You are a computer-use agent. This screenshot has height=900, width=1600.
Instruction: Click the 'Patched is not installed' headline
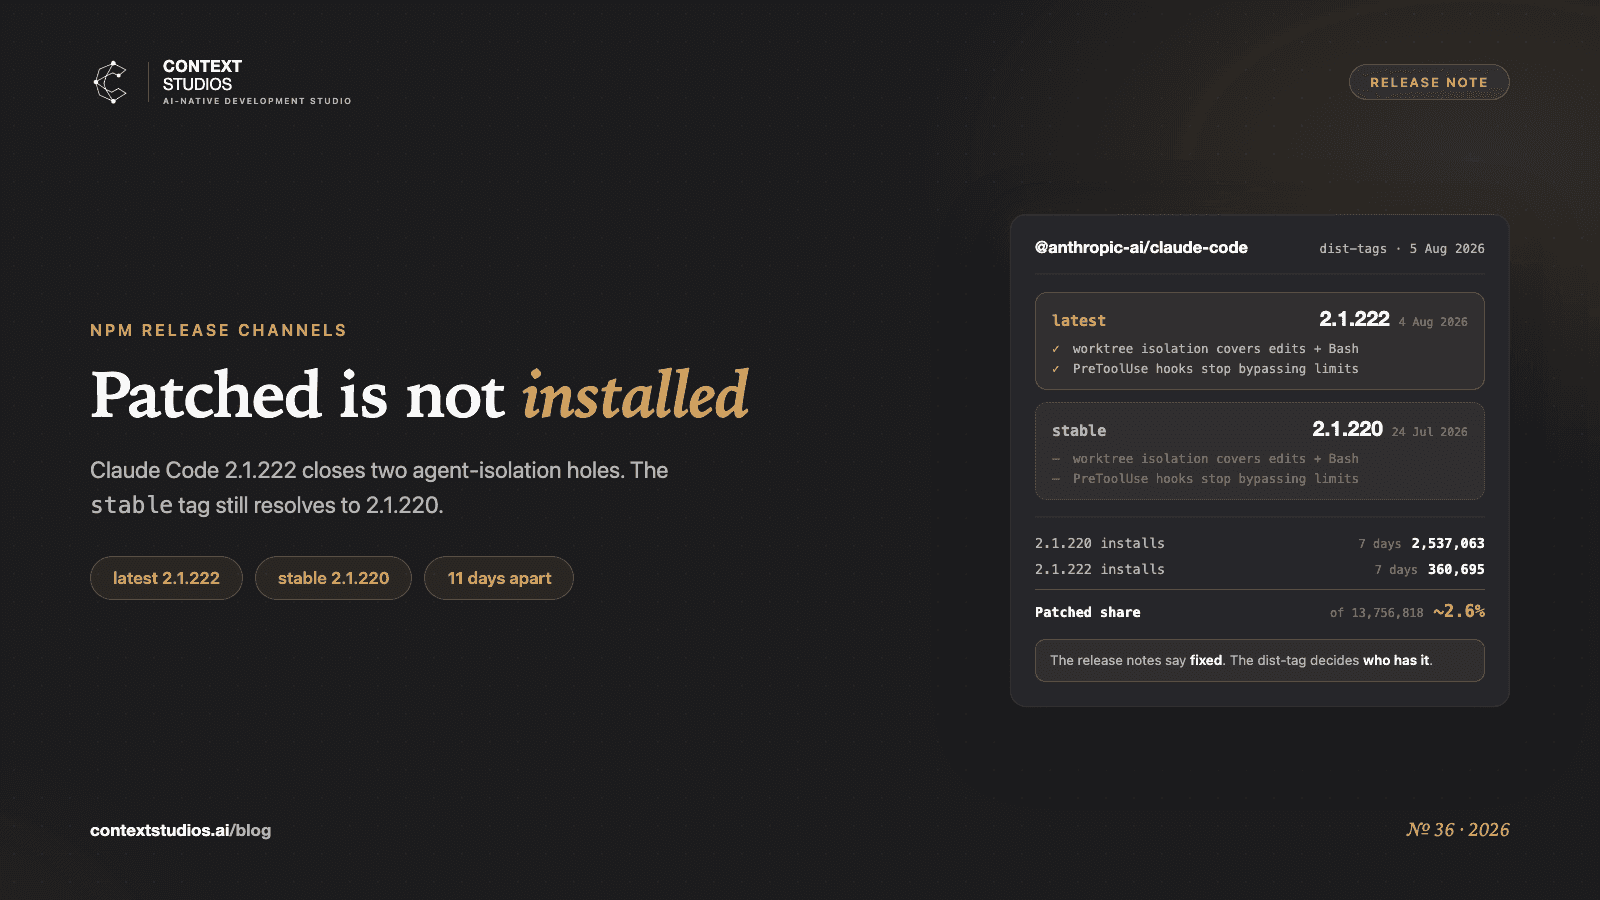419,395
